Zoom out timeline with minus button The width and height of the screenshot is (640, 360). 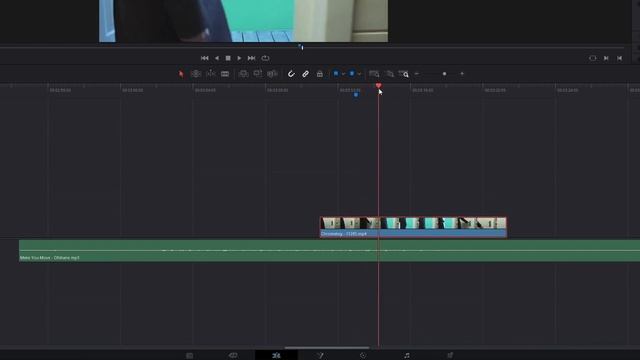(x=417, y=74)
